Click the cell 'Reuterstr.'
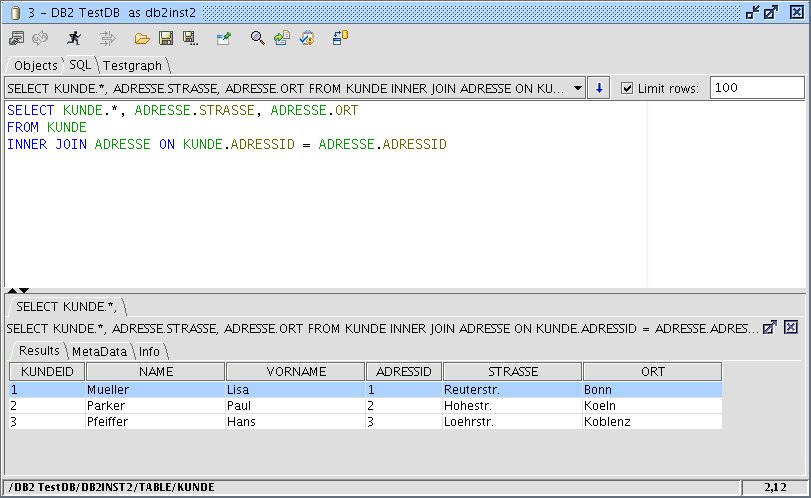811x498 pixels. click(x=513, y=389)
